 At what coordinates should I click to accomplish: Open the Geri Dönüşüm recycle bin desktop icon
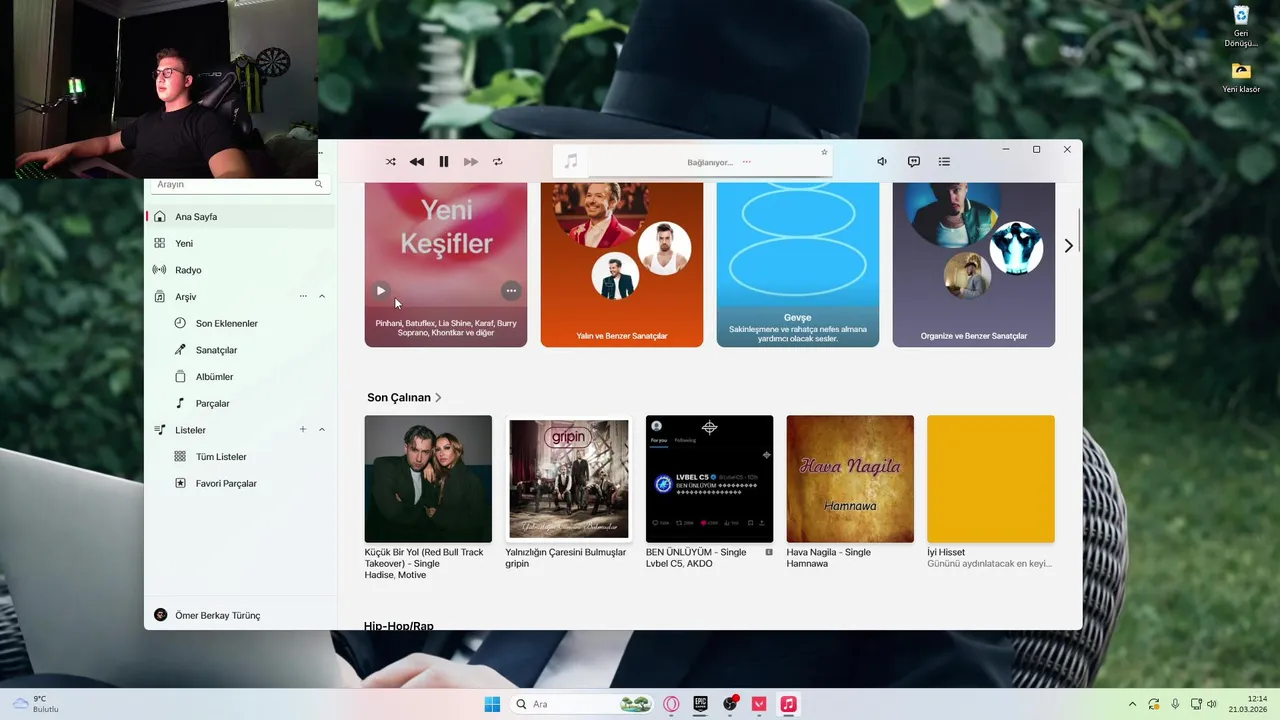click(x=1241, y=26)
